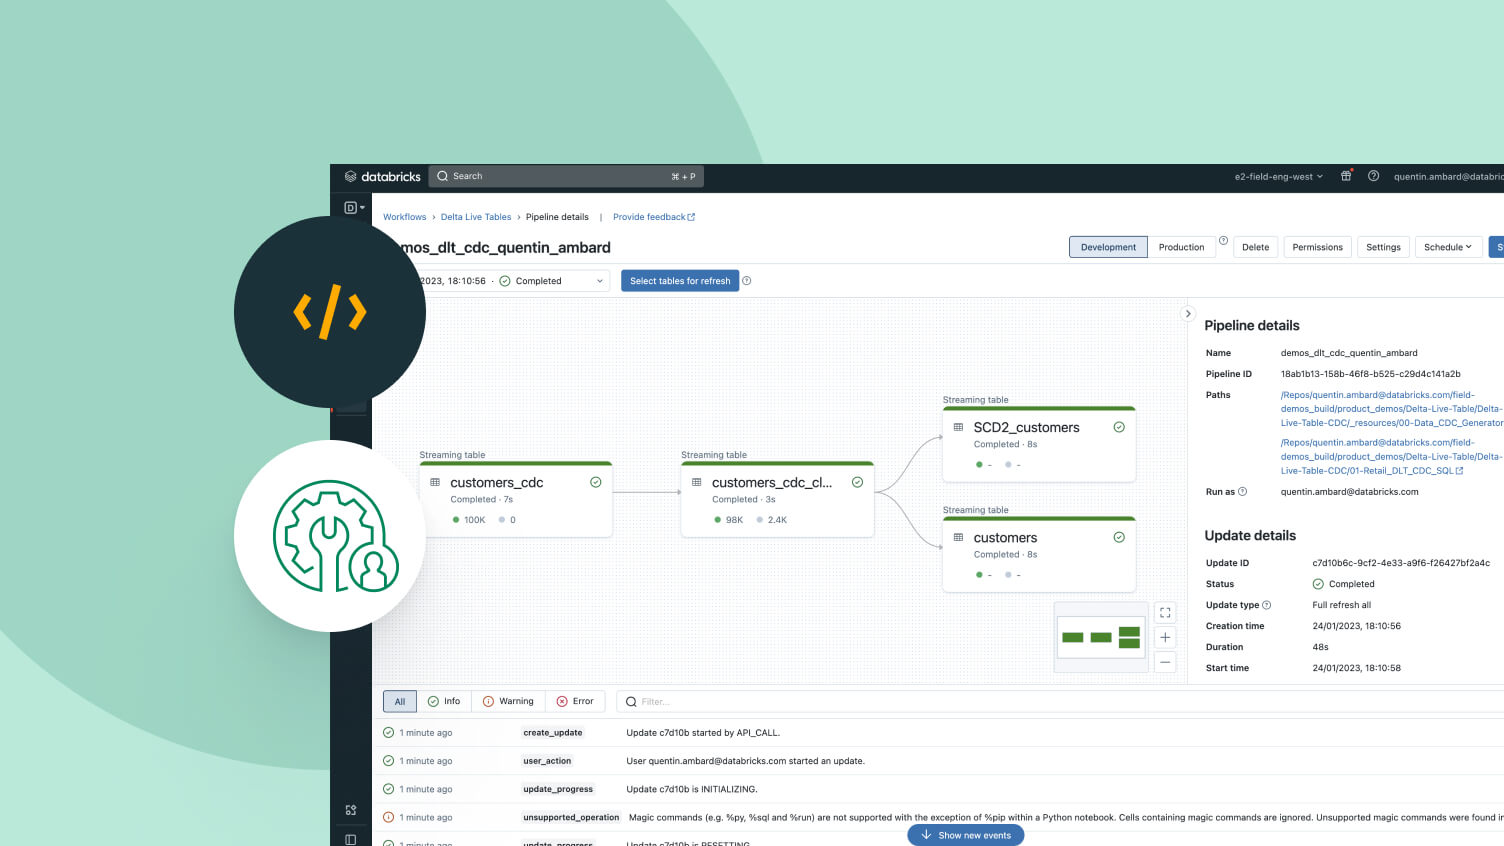Show All event log entries
This screenshot has height=846, width=1504.
tap(400, 701)
